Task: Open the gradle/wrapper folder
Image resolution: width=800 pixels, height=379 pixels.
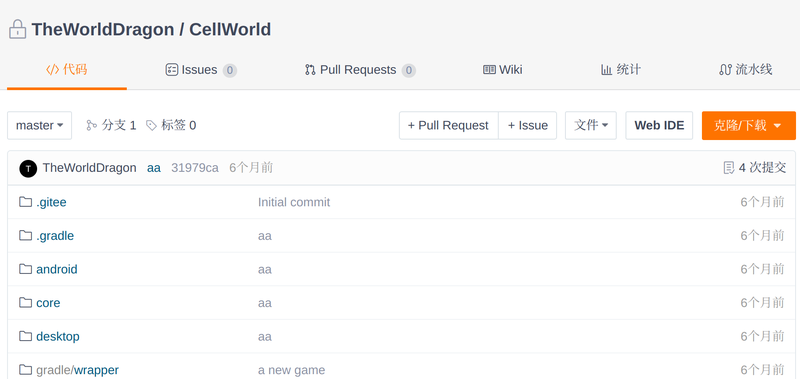Action: (78, 370)
